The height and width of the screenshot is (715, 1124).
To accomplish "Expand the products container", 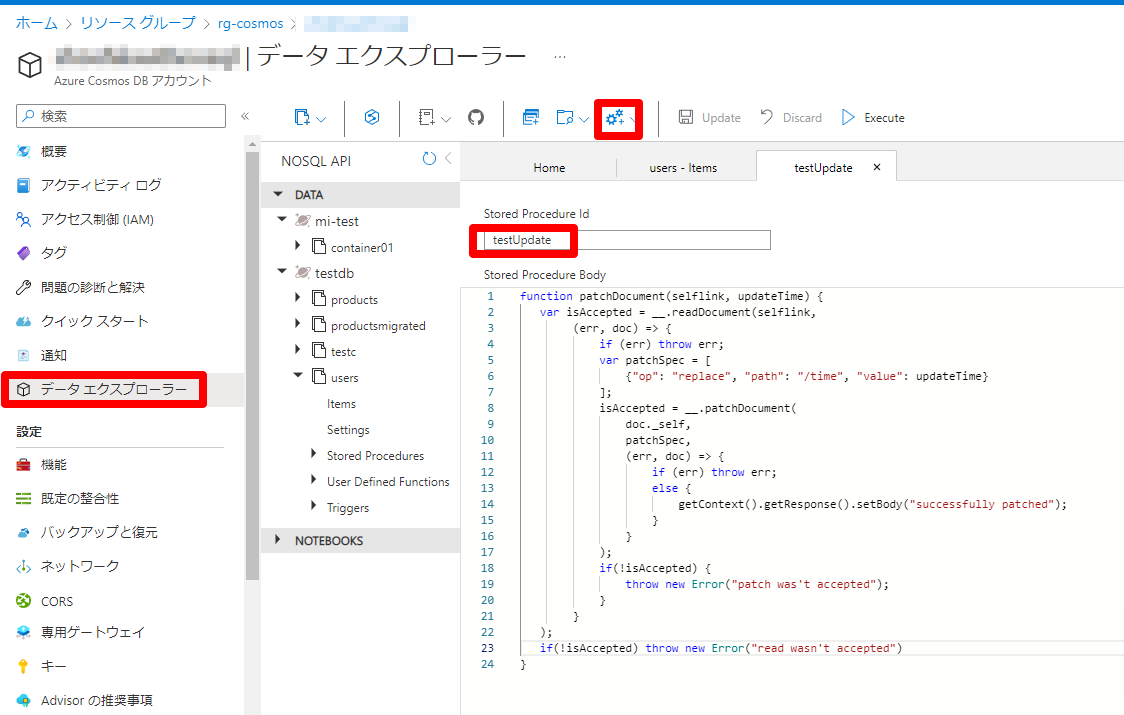I will click(297, 298).
